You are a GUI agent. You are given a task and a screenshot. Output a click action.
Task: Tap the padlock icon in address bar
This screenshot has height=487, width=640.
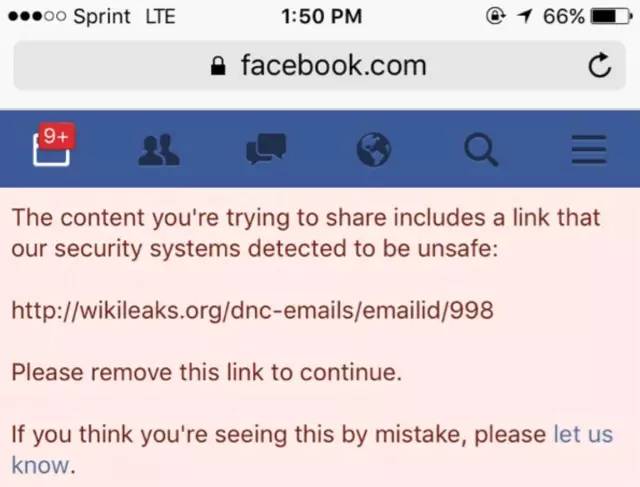point(220,67)
